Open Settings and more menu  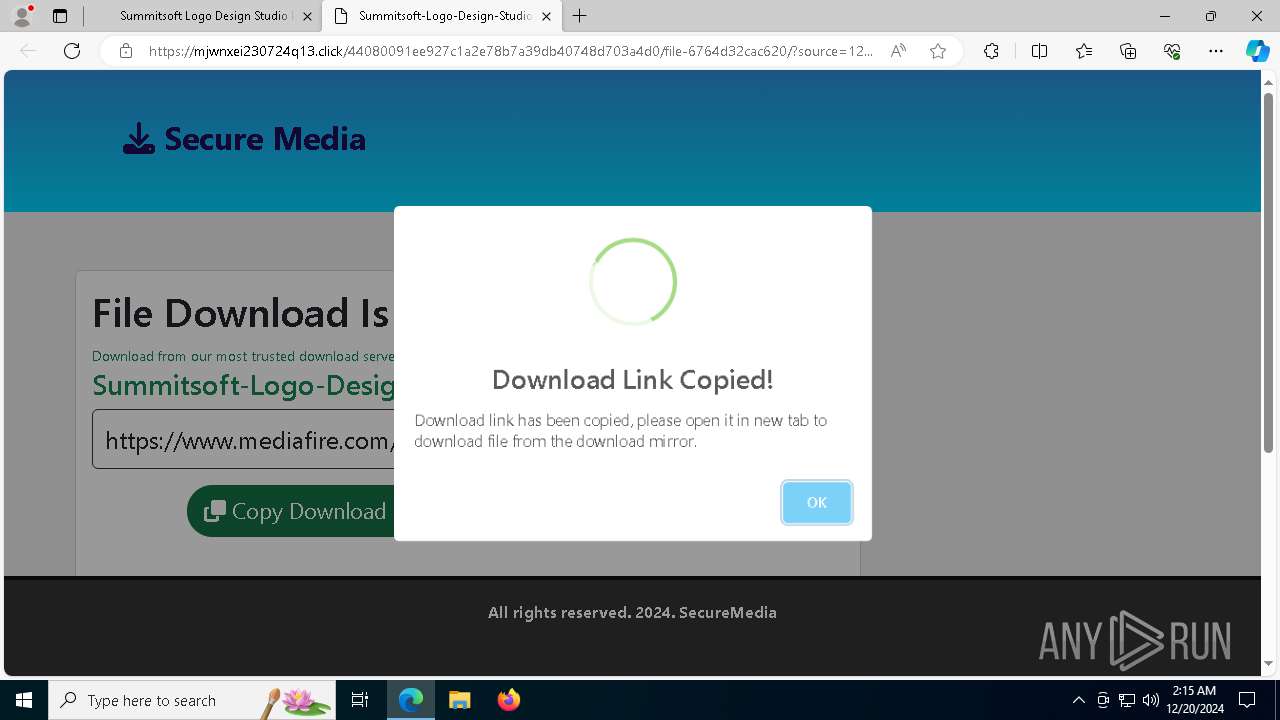click(1216, 51)
